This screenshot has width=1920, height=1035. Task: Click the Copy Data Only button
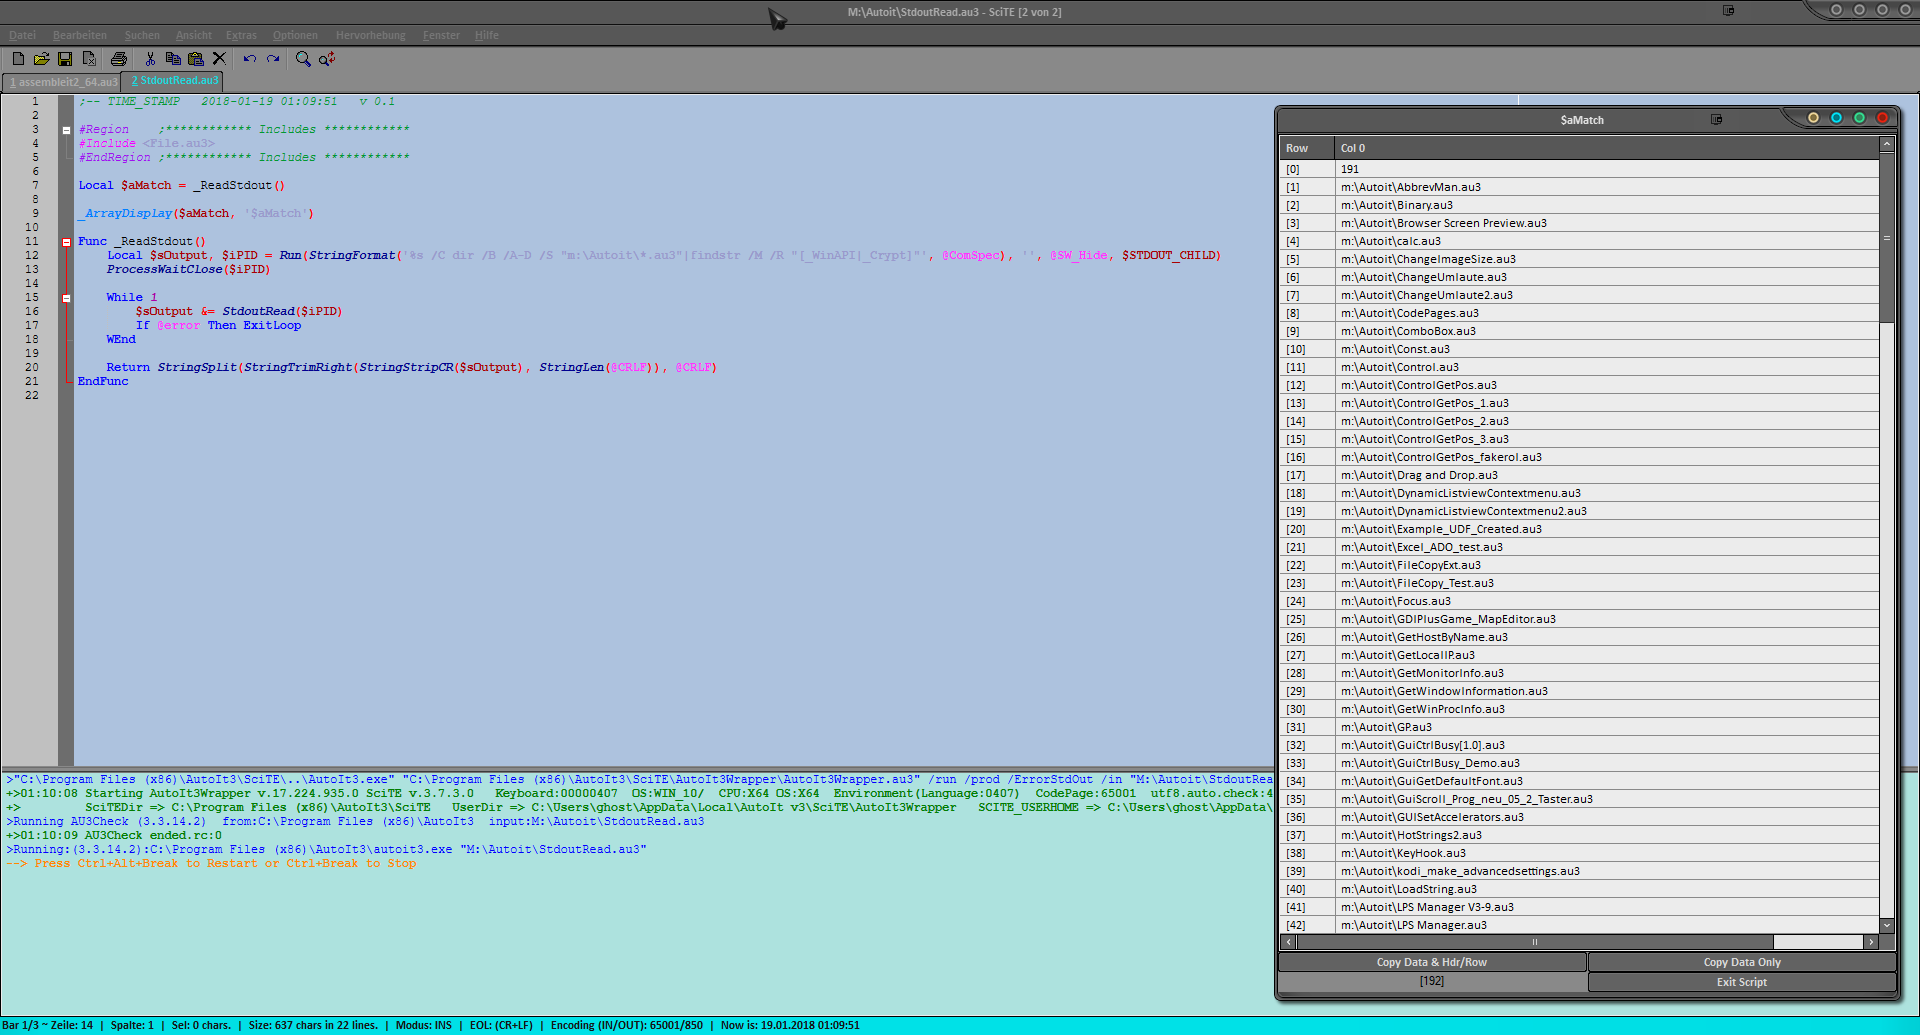coord(1741,962)
